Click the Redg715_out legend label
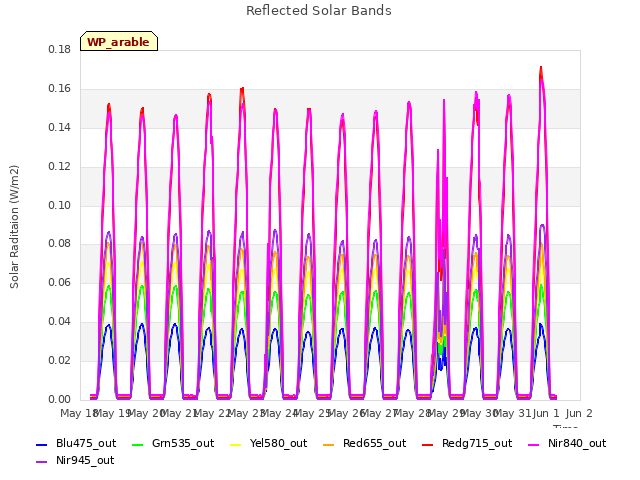640x480 pixels. 477,443
